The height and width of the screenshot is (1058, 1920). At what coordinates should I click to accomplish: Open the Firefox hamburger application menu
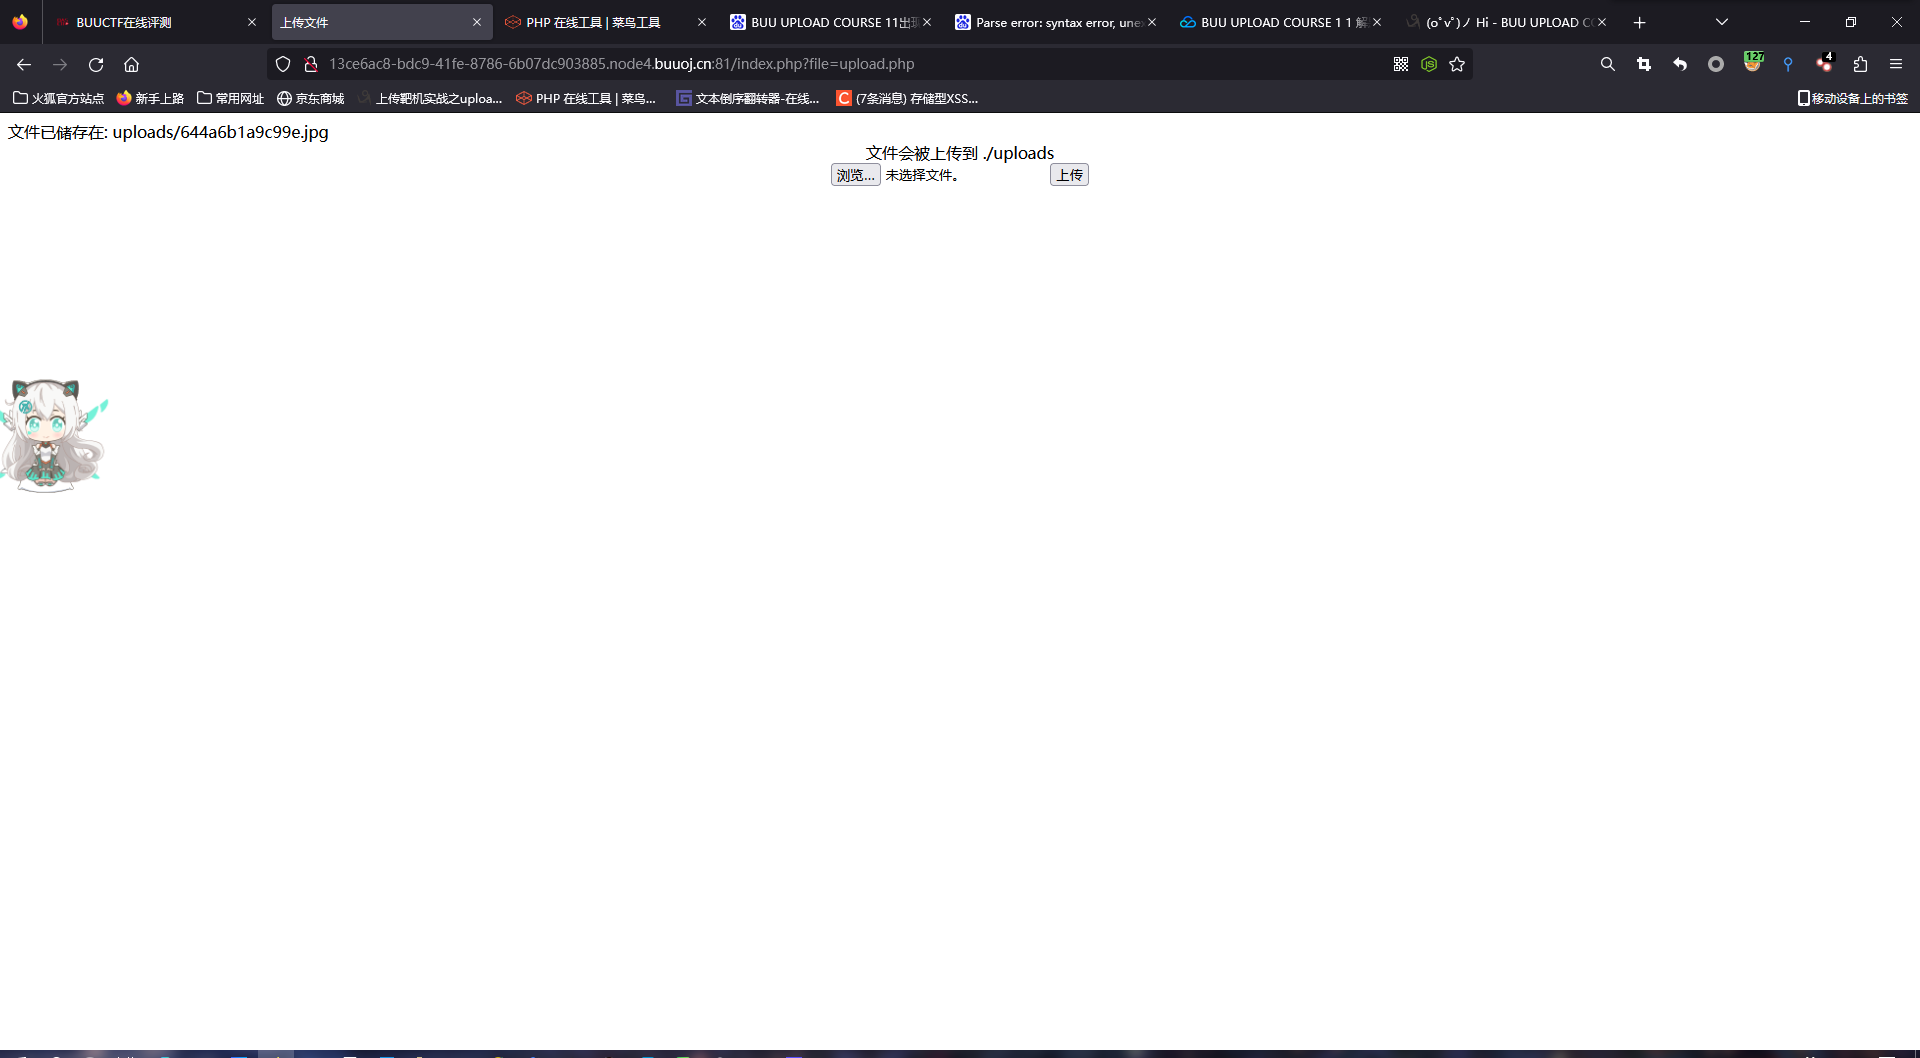point(1896,64)
